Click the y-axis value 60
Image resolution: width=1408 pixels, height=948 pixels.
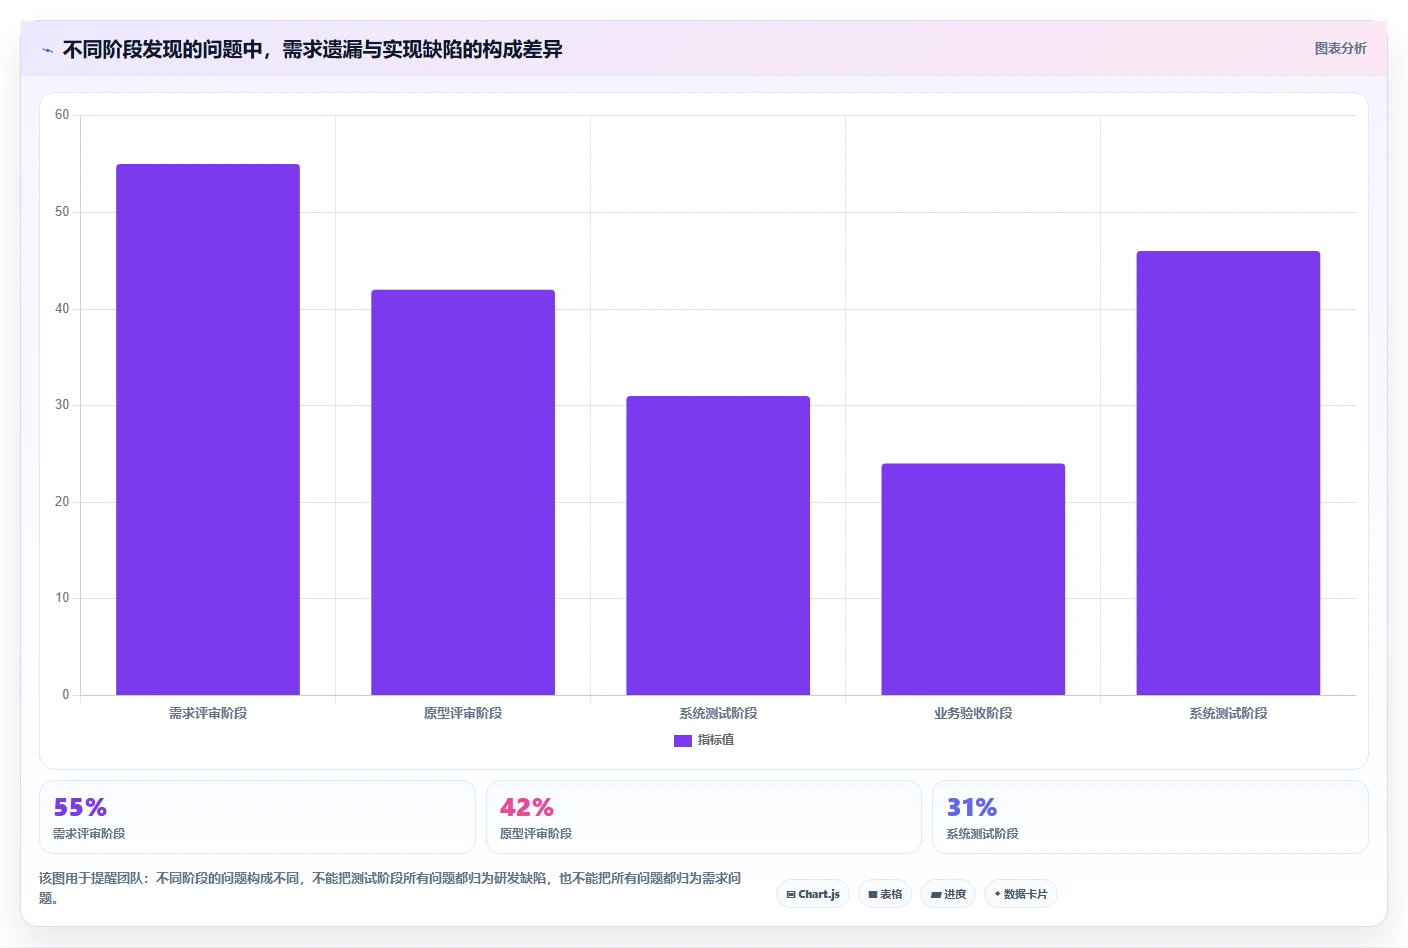click(62, 115)
